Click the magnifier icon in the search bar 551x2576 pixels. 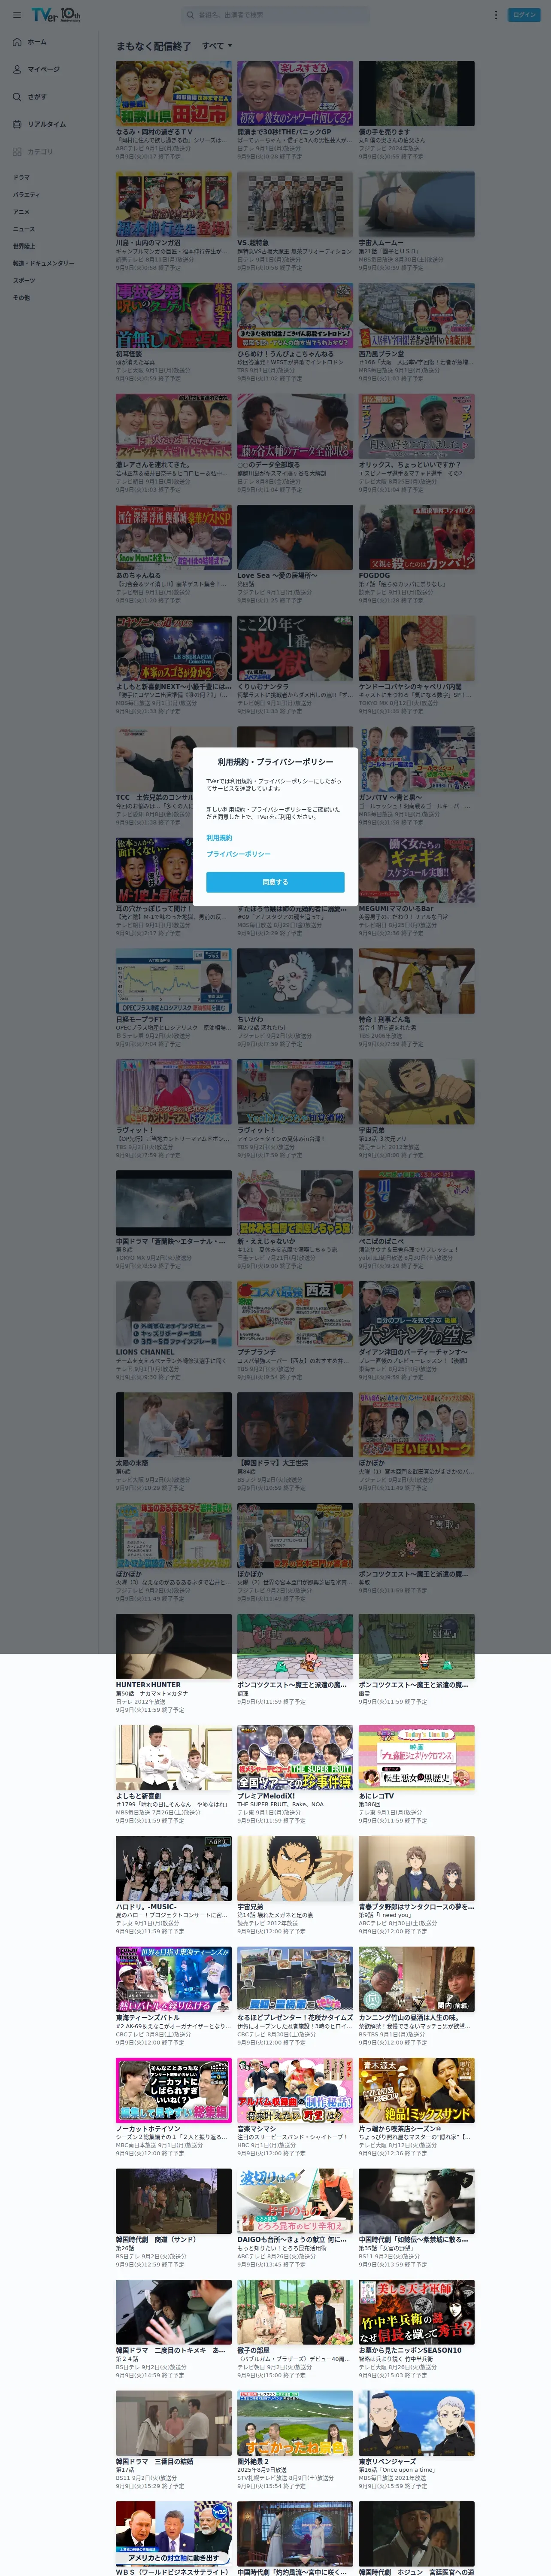(190, 15)
